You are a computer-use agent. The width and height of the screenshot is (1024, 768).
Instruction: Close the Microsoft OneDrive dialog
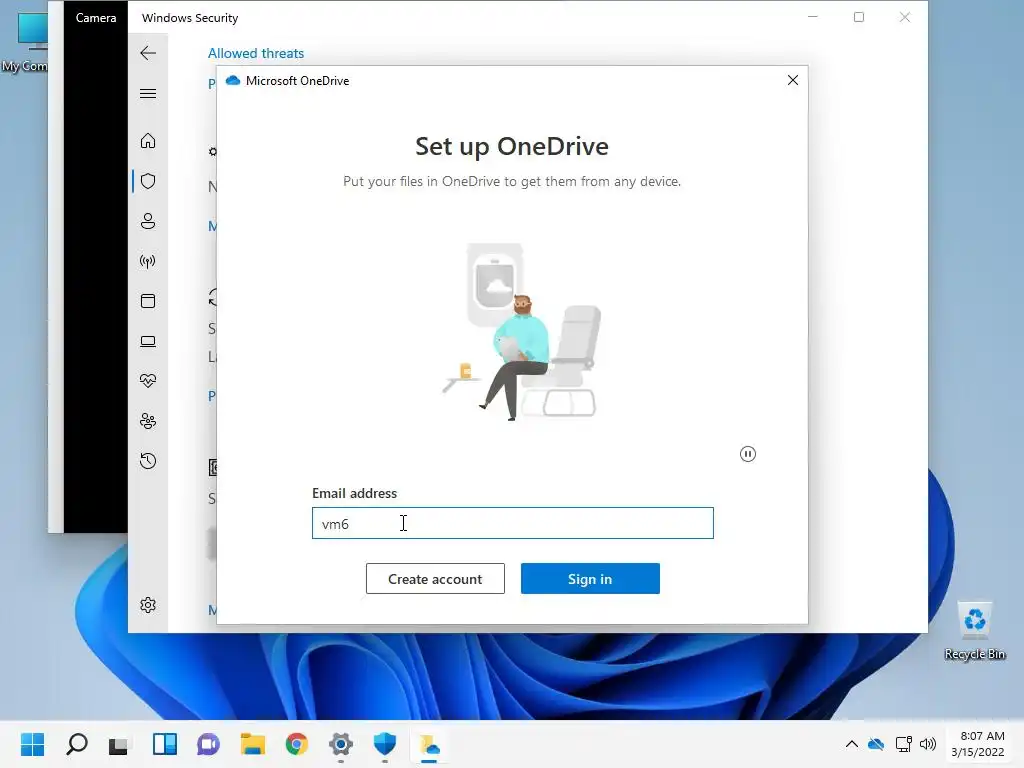(793, 80)
